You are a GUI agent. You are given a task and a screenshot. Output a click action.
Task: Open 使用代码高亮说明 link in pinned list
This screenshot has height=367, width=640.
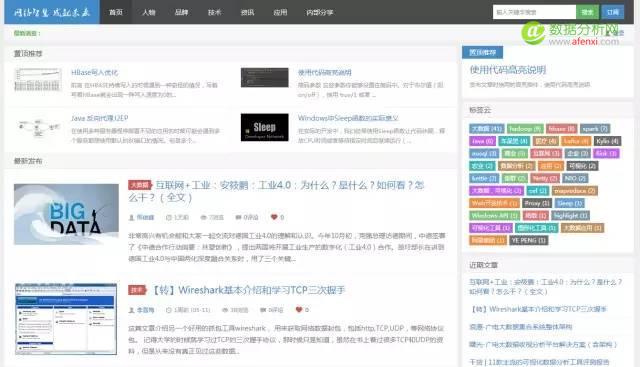click(324, 73)
